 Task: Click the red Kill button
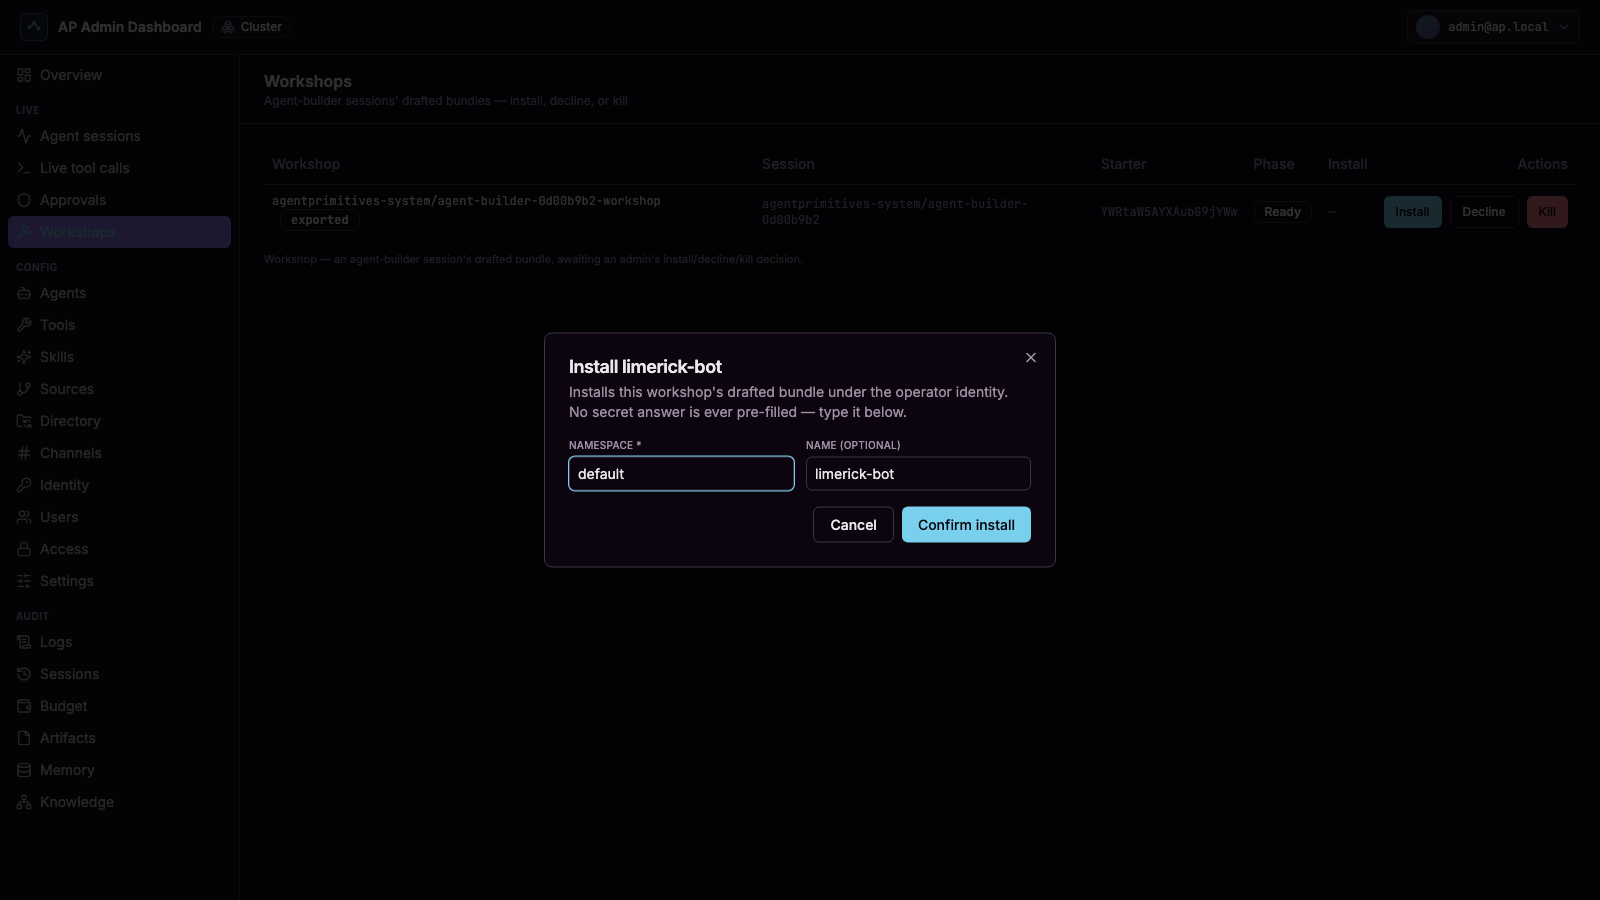click(x=1547, y=212)
